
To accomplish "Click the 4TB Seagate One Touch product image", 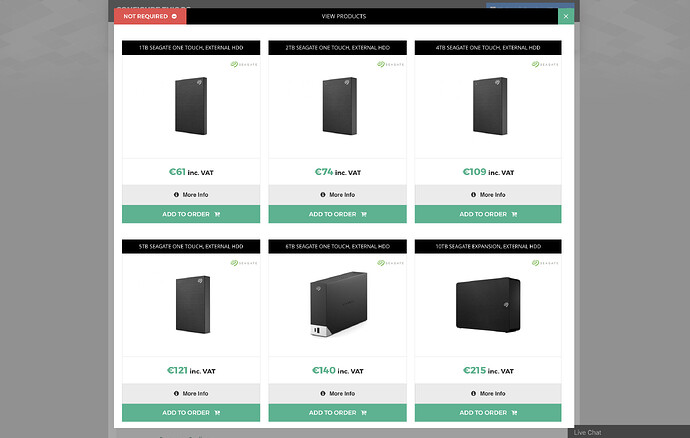I will [490, 106].
